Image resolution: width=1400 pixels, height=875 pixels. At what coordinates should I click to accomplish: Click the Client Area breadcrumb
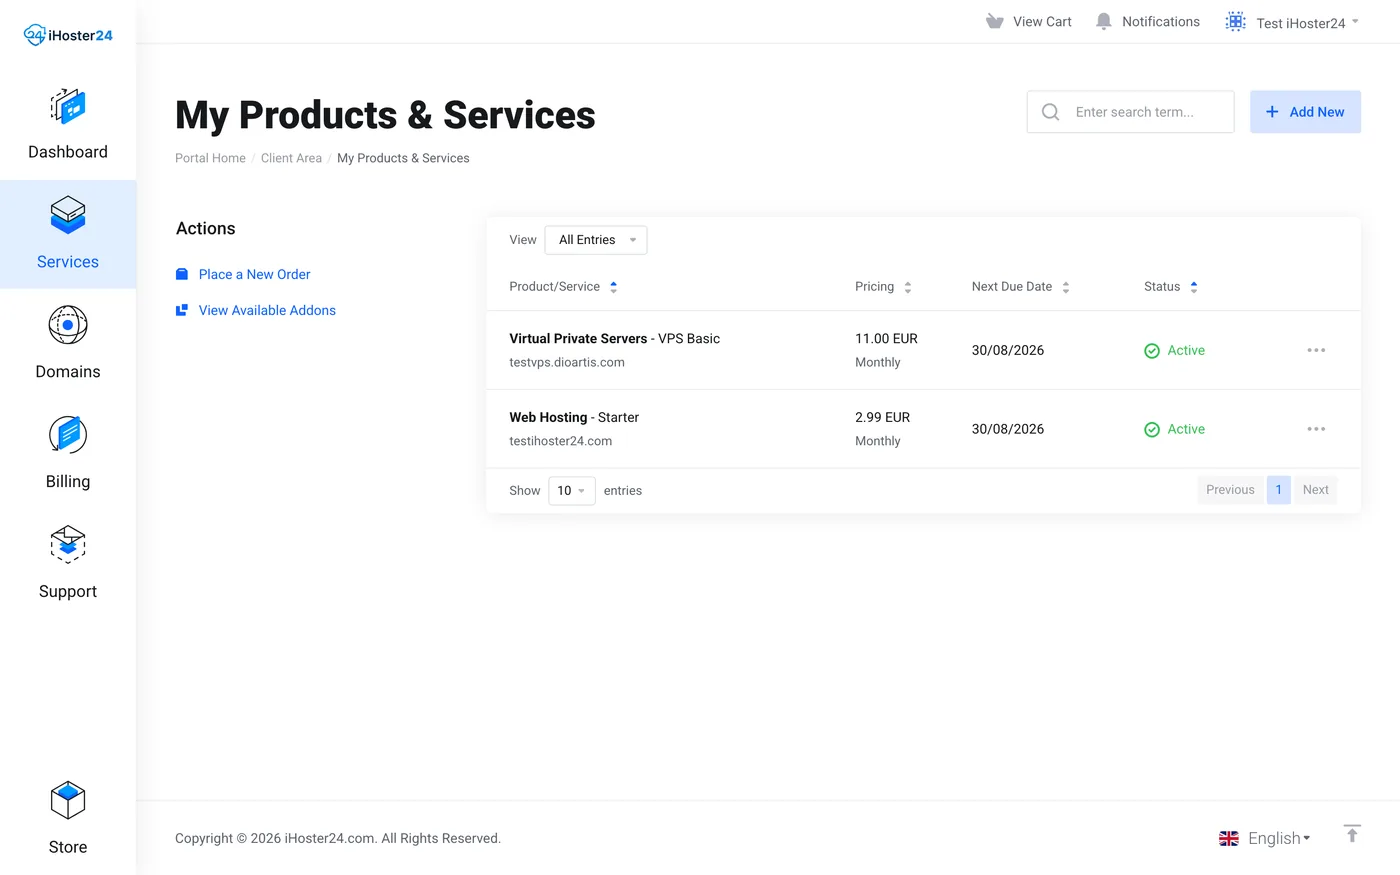click(291, 158)
